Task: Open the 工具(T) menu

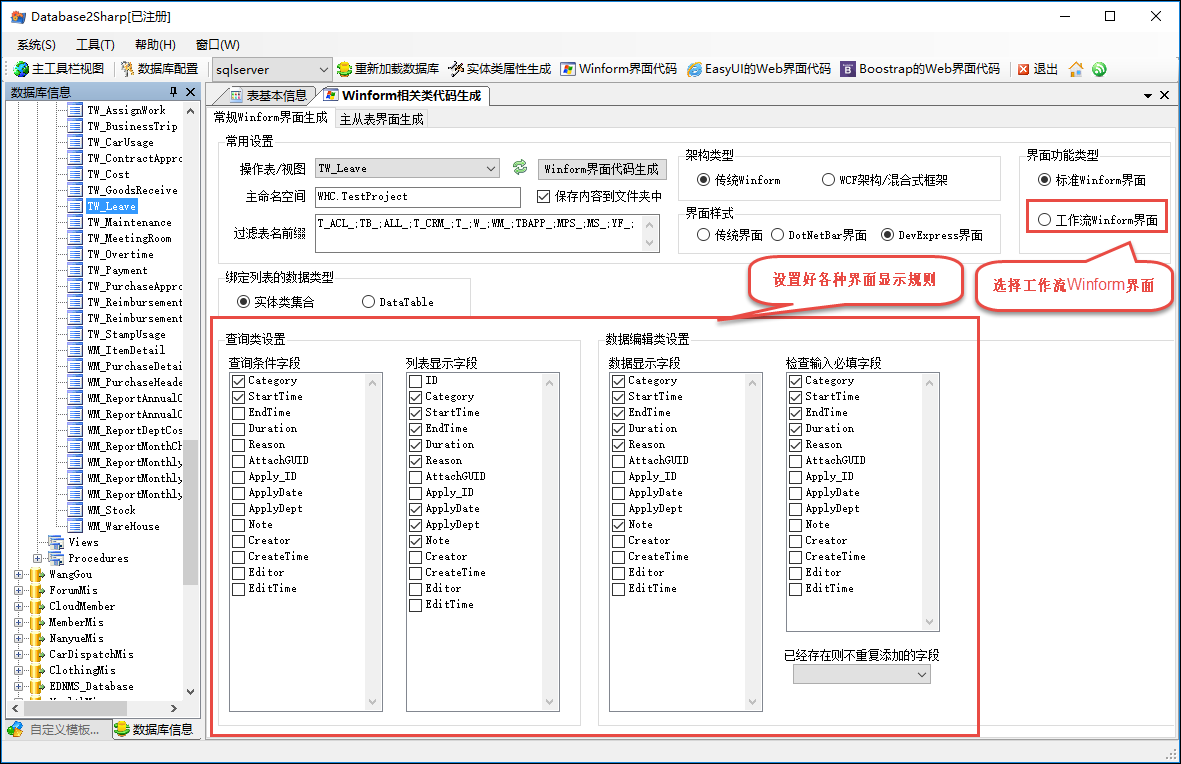Action: pyautogui.click(x=95, y=45)
